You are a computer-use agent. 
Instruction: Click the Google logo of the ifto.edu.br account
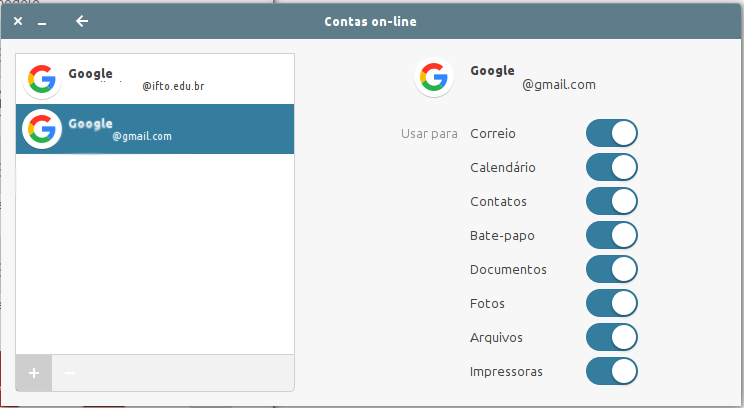click(42, 79)
